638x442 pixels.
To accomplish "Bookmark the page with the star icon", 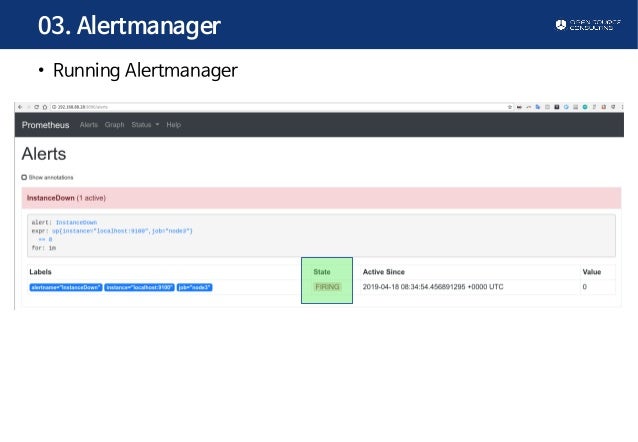I will [x=510, y=107].
